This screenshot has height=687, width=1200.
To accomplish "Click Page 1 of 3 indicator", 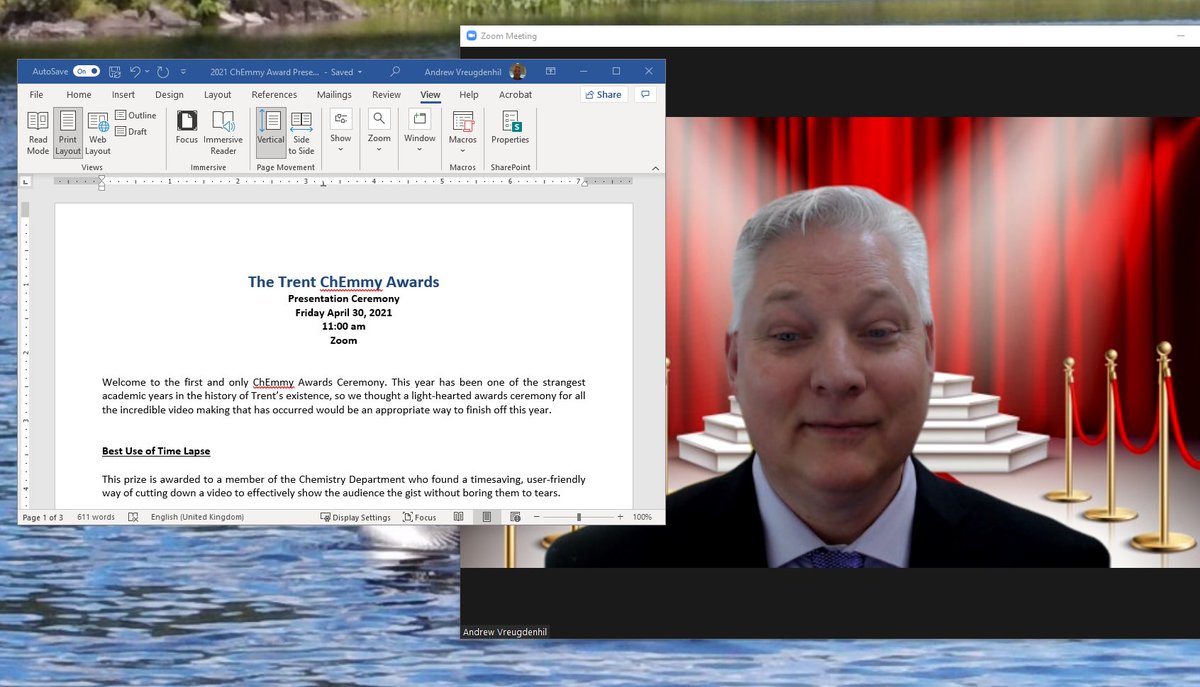I will tap(43, 517).
